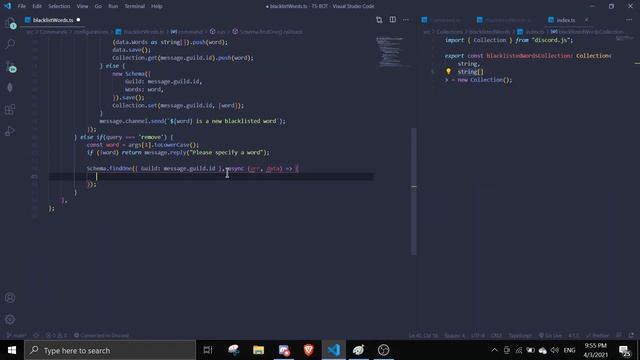Viewport: 640px width, 360px height.
Task: Click 'Connected to Discord' status bar item
Action: click(x=101, y=336)
